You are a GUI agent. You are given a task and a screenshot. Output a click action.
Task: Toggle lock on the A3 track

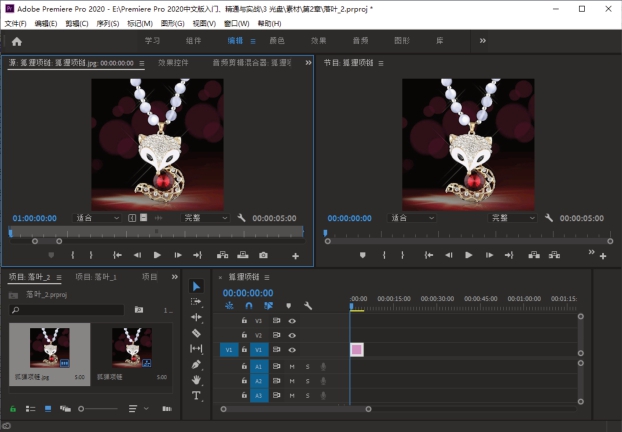[x=244, y=395]
